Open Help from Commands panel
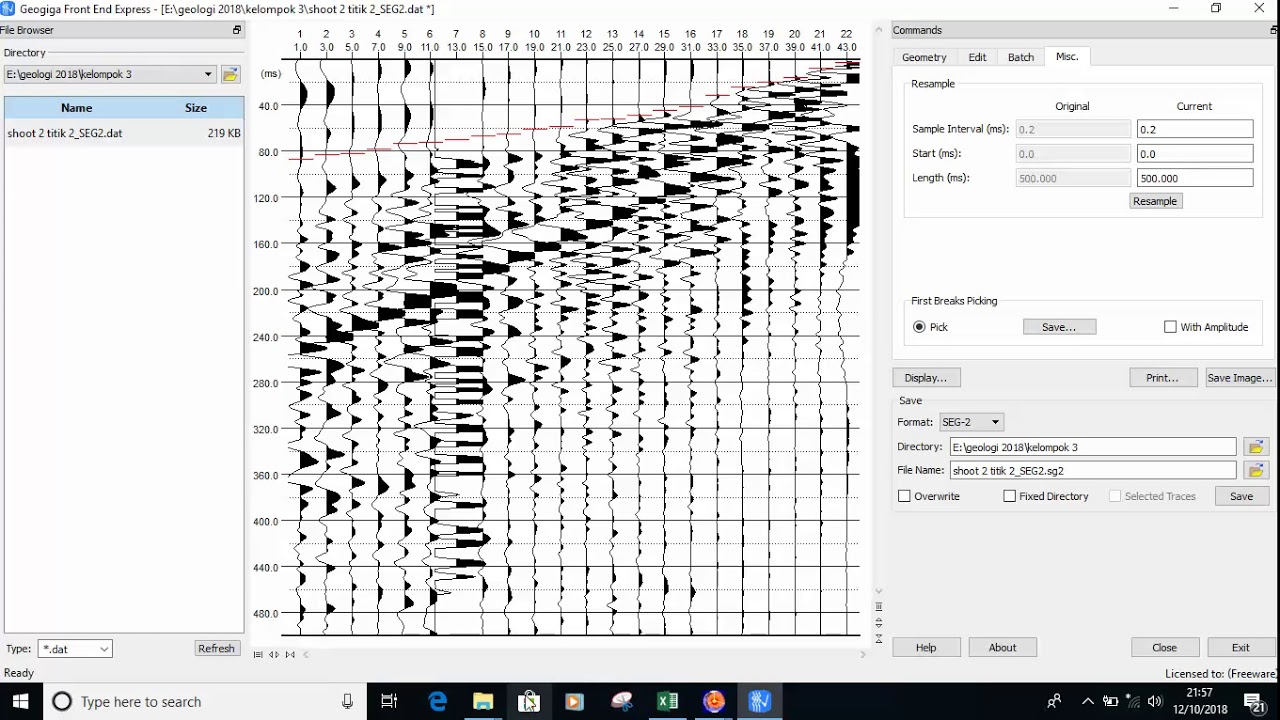Image resolution: width=1280 pixels, height=720 pixels. click(x=926, y=647)
